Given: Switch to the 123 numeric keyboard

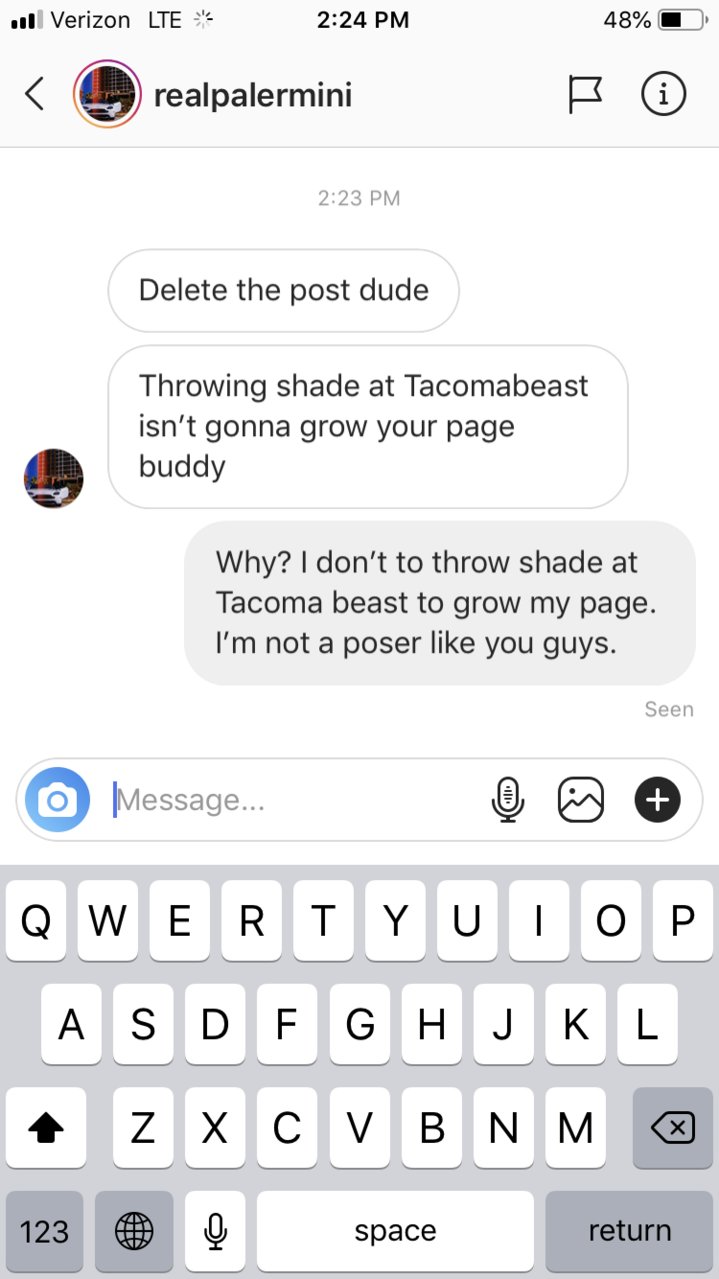Looking at the screenshot, I should pos(45,1231).
